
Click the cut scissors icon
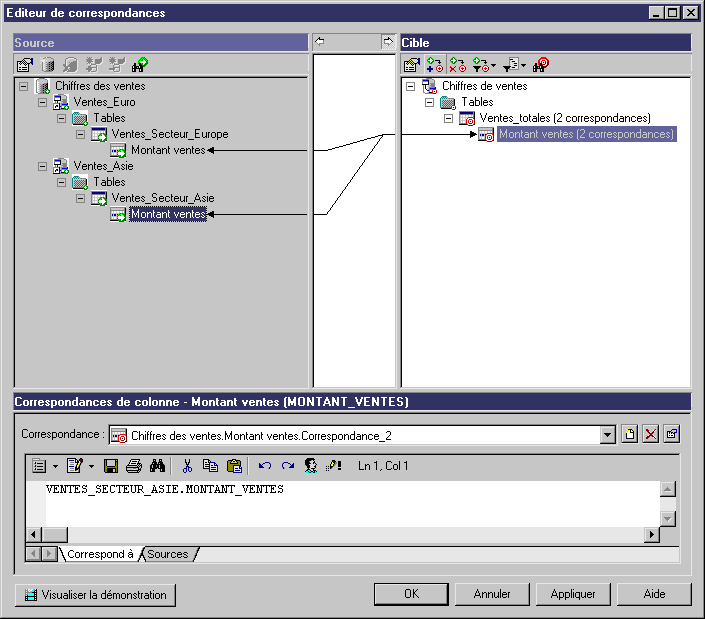pos(187,466)
